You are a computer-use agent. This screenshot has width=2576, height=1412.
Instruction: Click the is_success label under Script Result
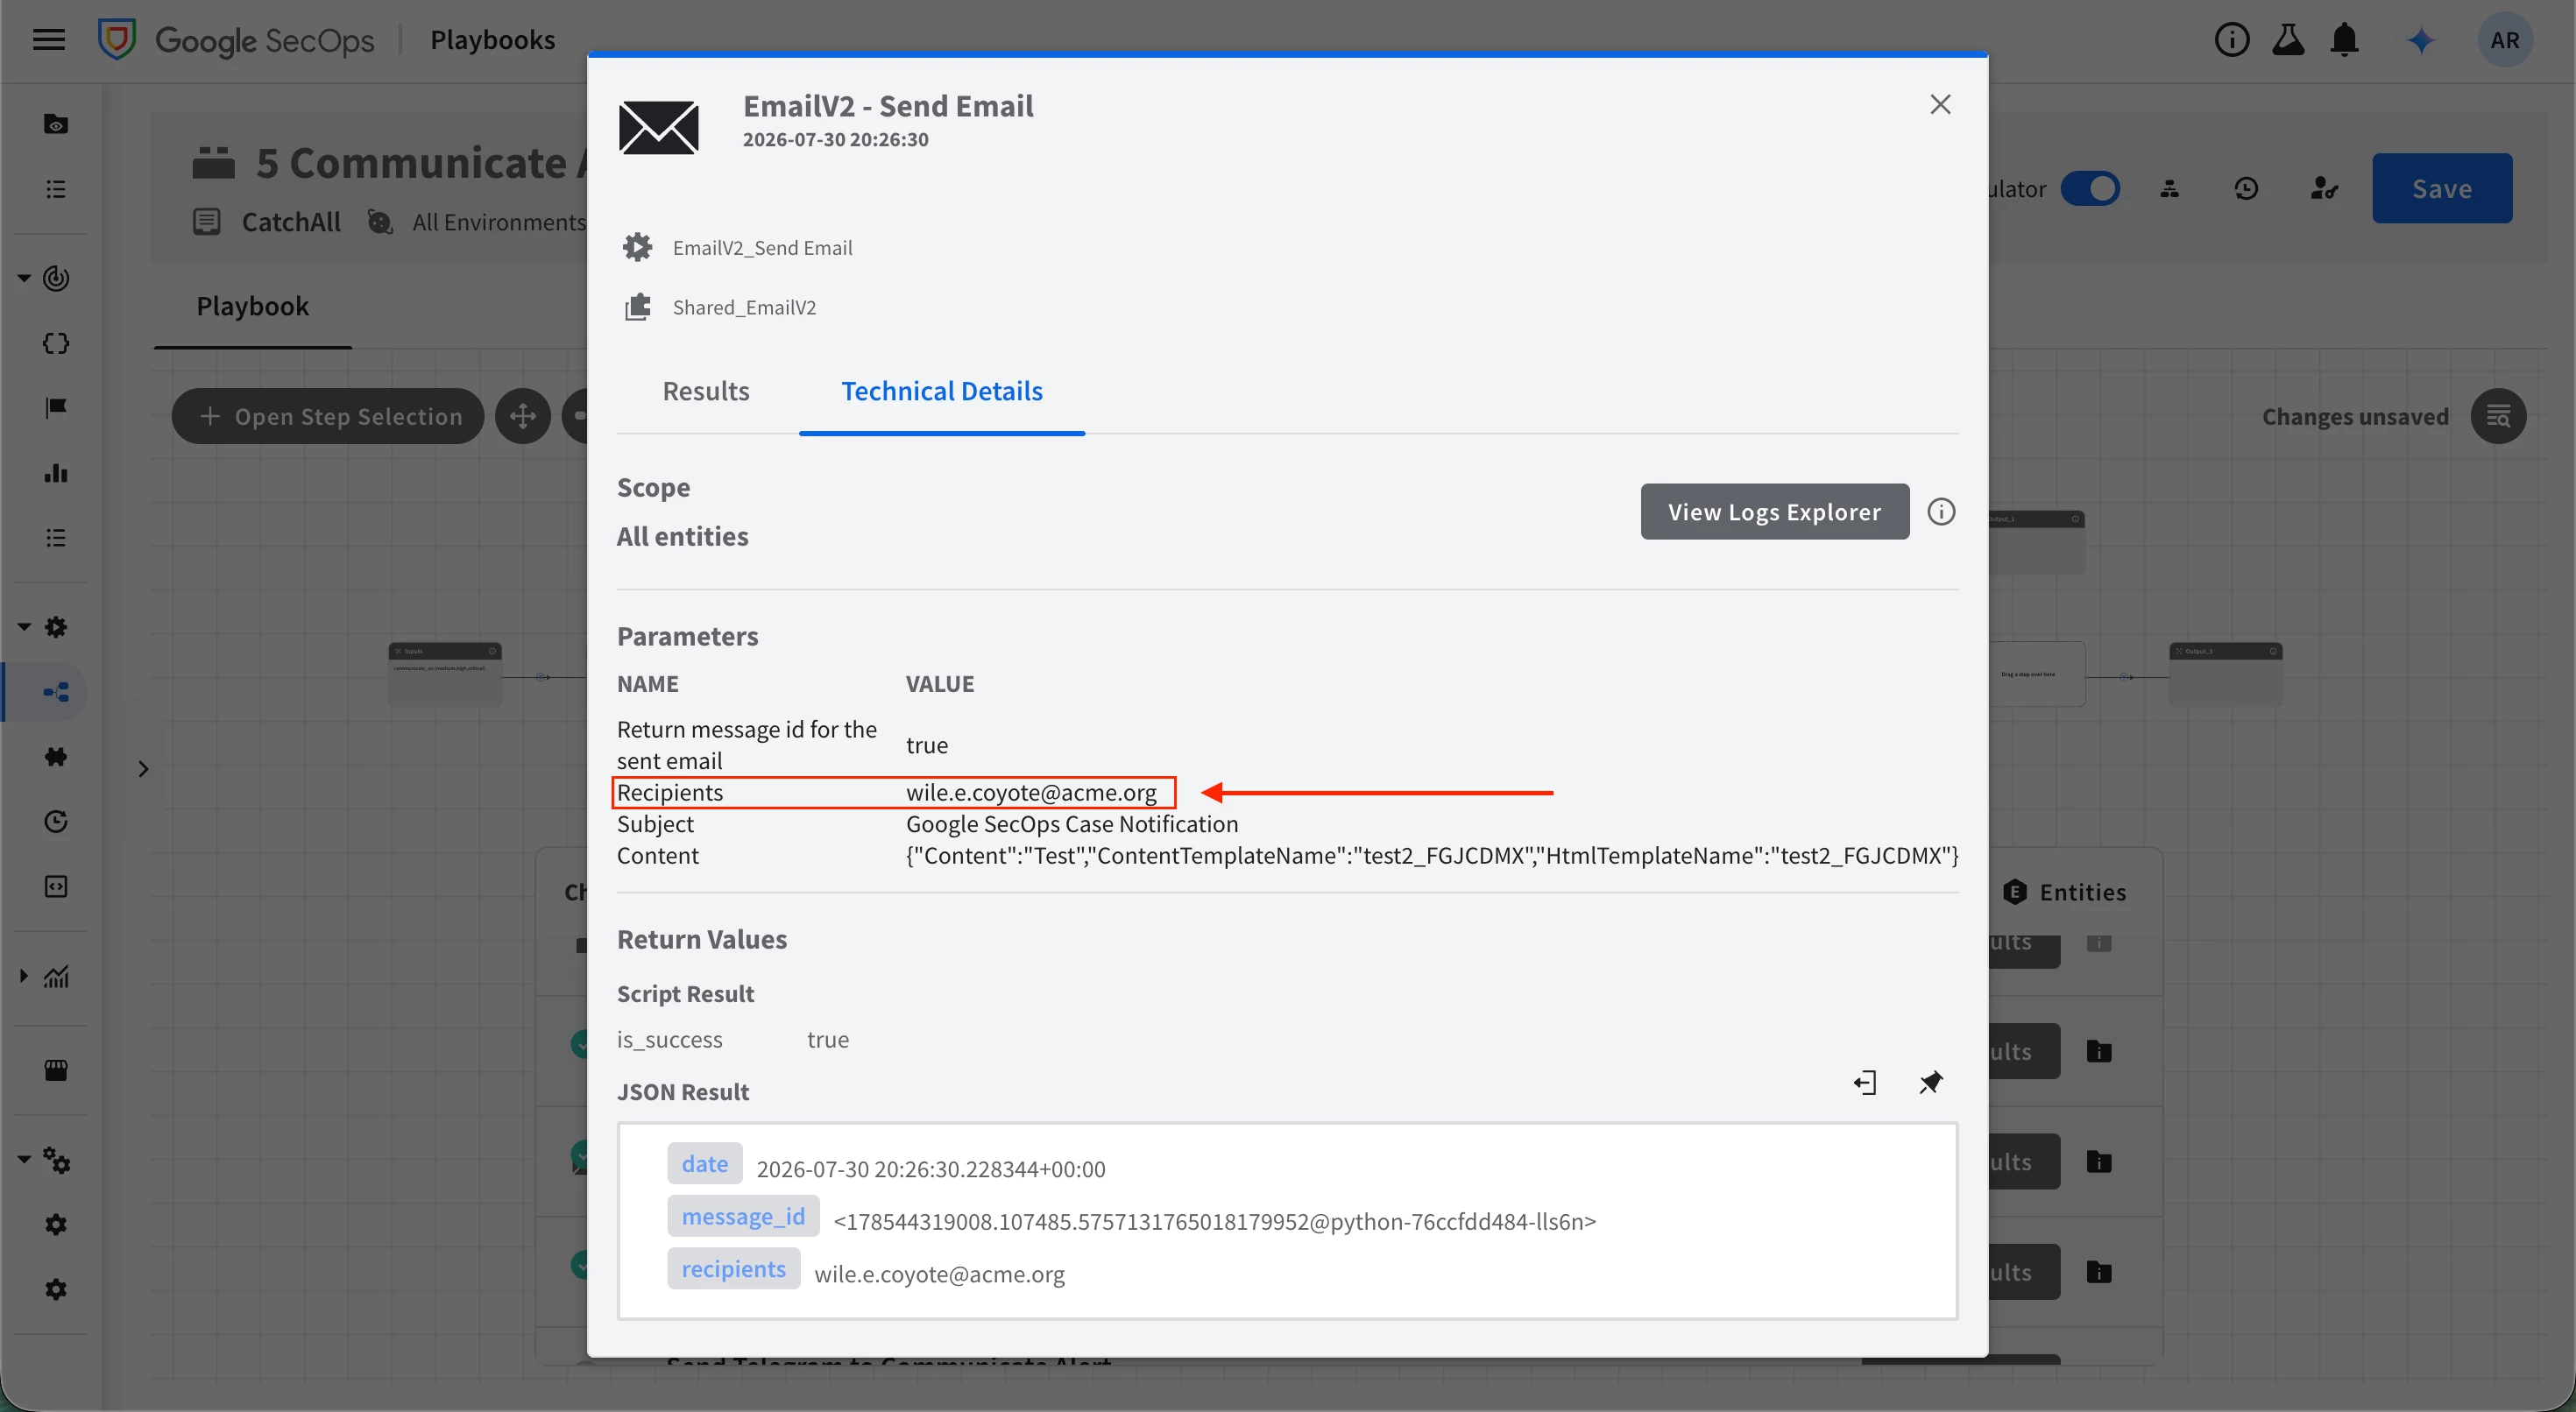coord(669,1040)
